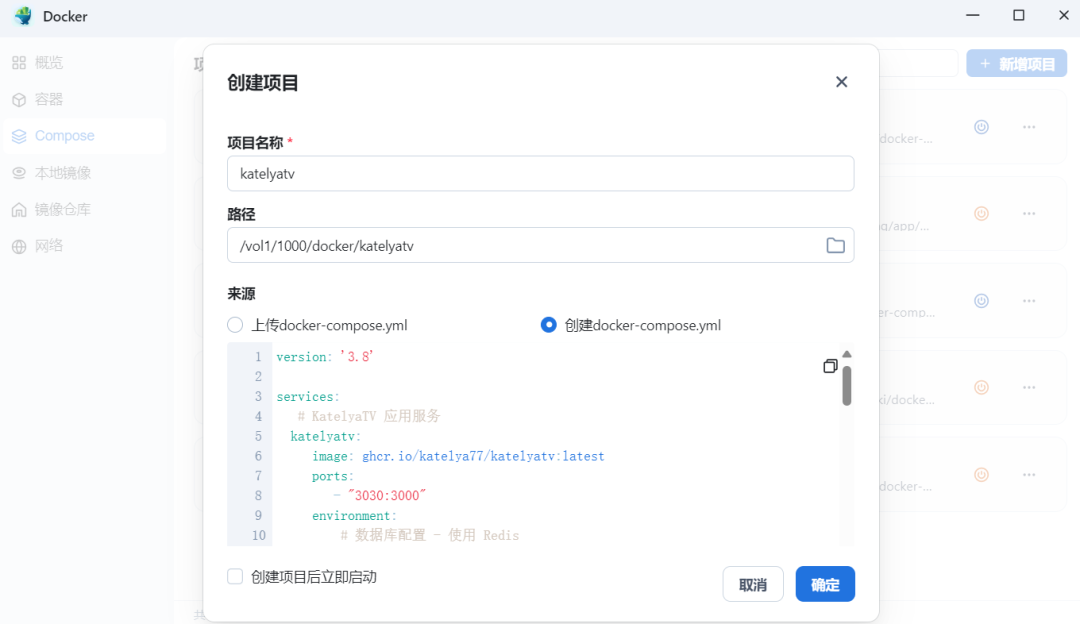Enable 创建项目后立即启动 checkbox
This screenshot has width=1080, height=624.
coord(235,577)
